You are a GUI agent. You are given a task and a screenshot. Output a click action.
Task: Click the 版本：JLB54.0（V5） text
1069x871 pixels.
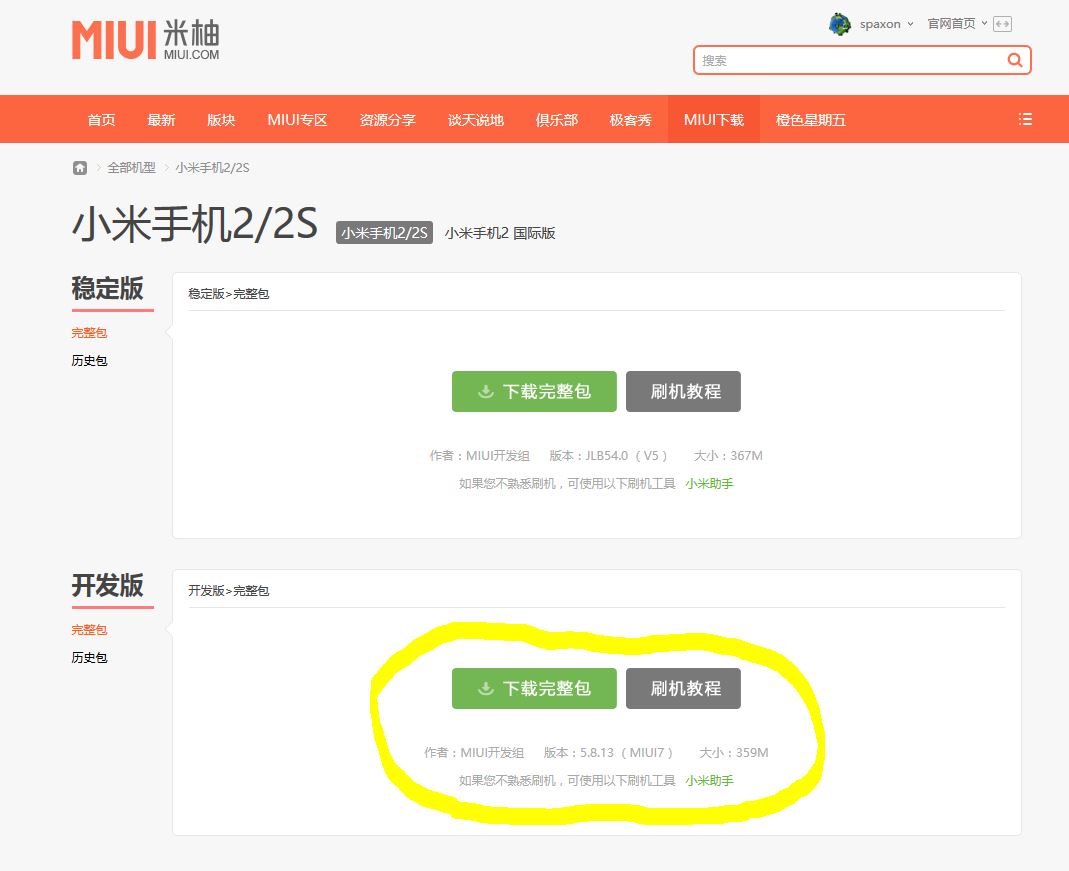click(609, 455)
